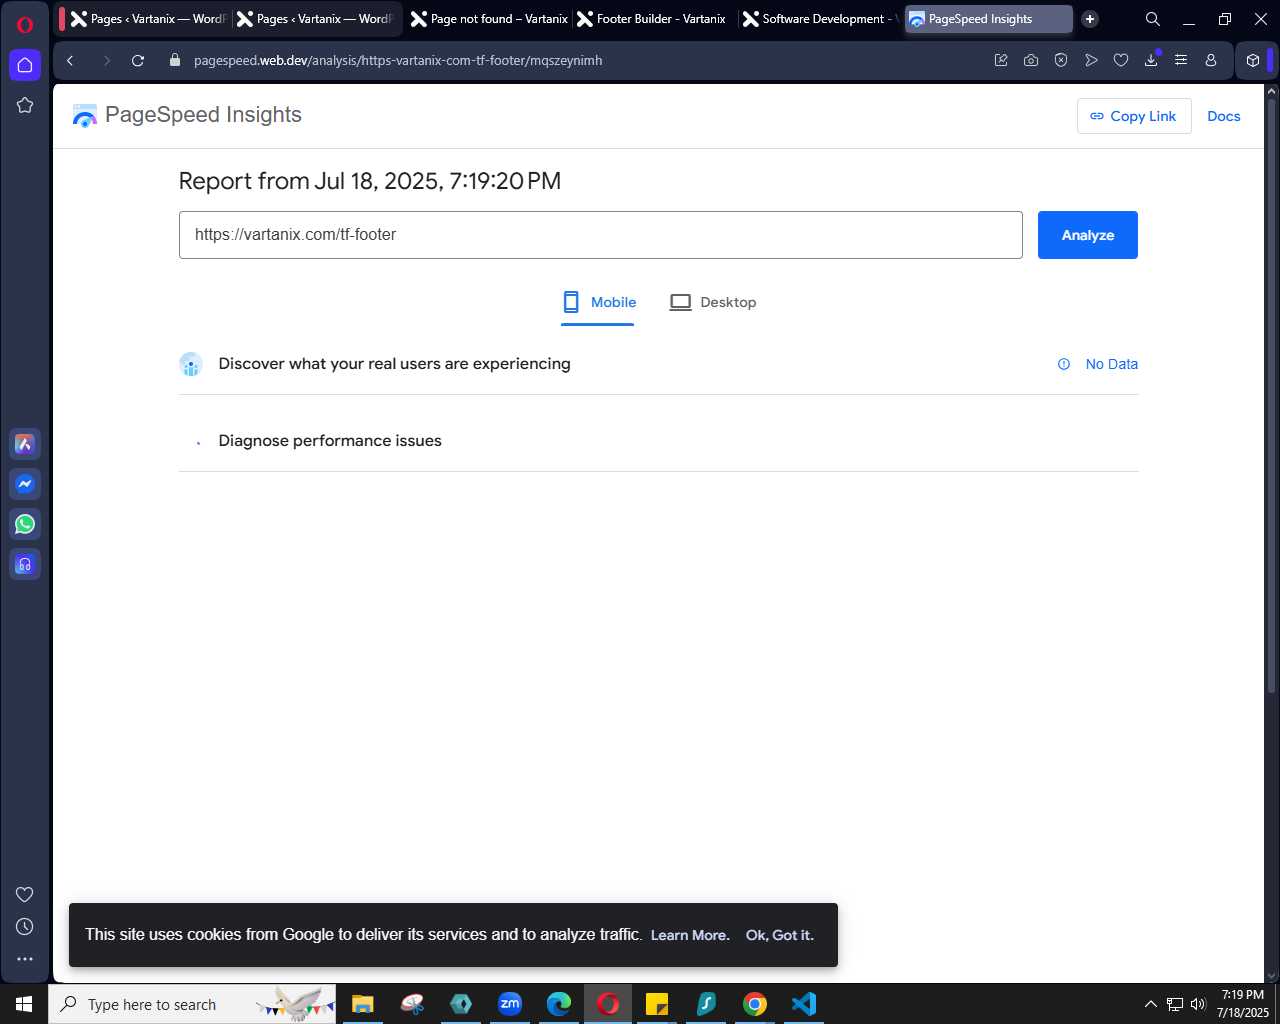This screenshot has width=1280, height=1024.
Task: Open Easy Setup menu icon
Action: click(x=1181, y=60)
